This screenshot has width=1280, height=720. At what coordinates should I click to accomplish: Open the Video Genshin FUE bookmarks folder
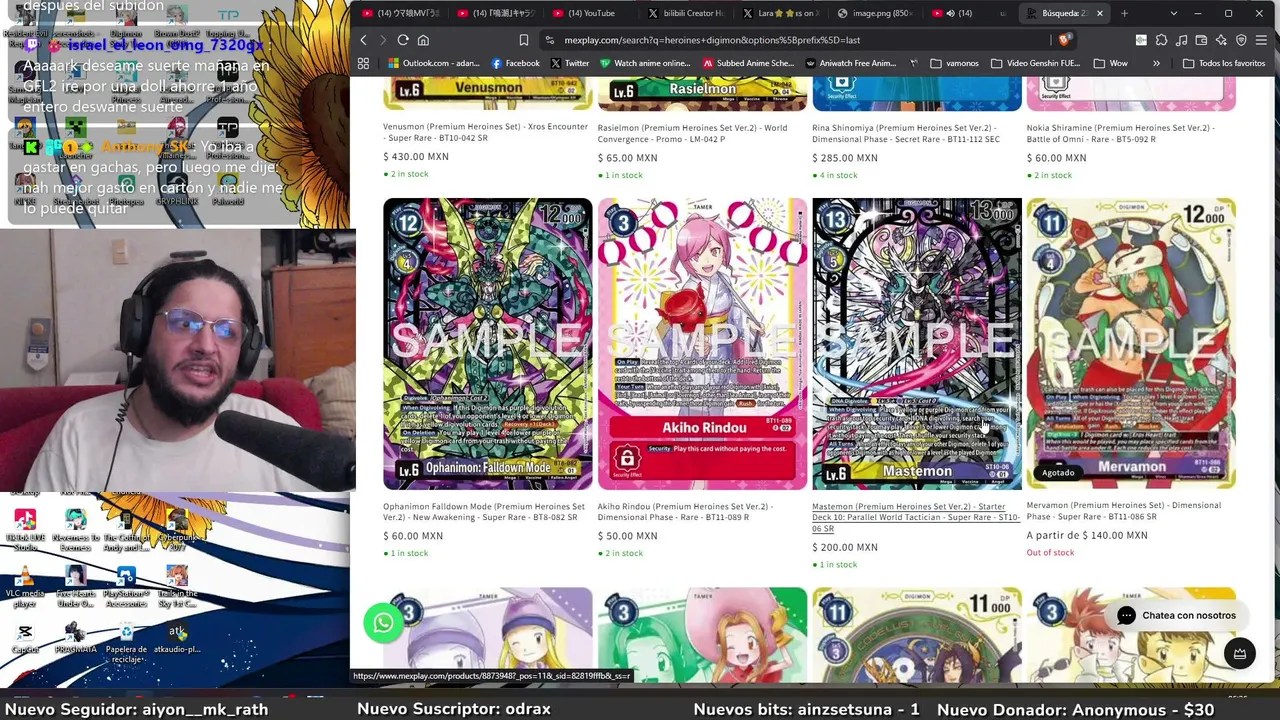1035,63
